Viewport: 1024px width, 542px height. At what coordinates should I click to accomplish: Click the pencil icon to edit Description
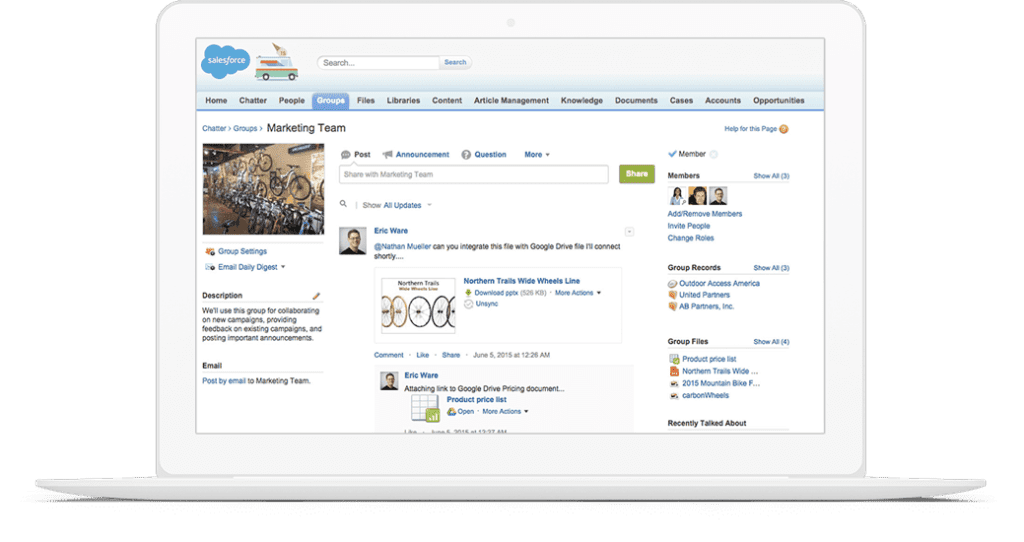click(x=317, y=296)
